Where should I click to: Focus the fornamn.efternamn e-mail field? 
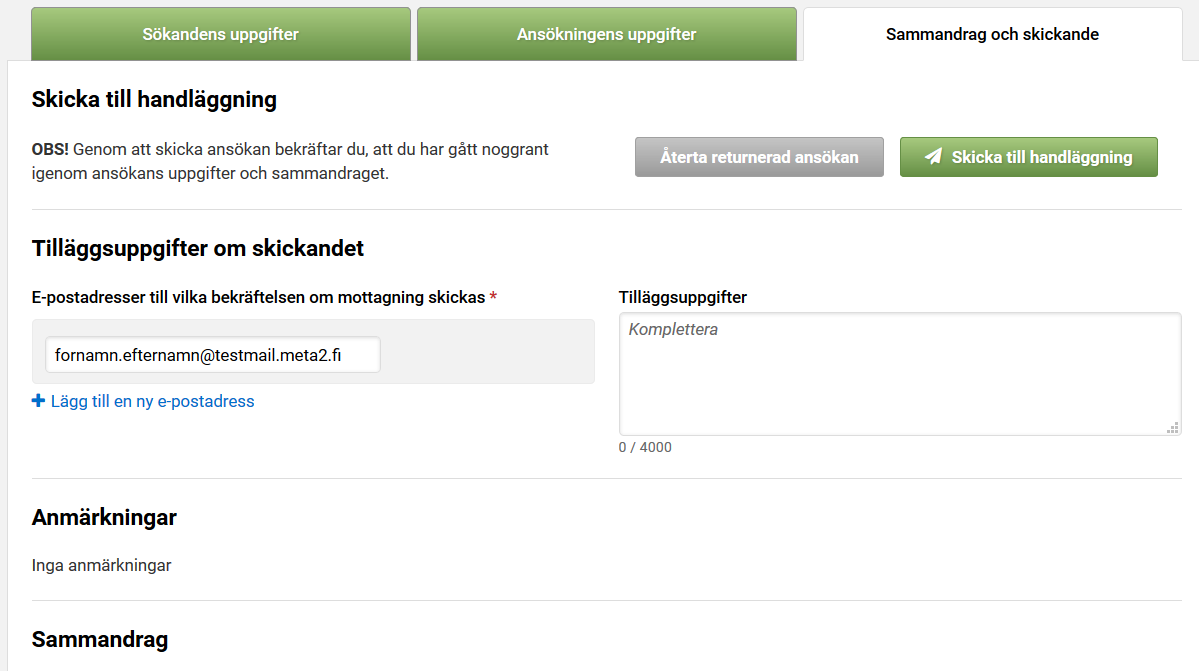213,355
